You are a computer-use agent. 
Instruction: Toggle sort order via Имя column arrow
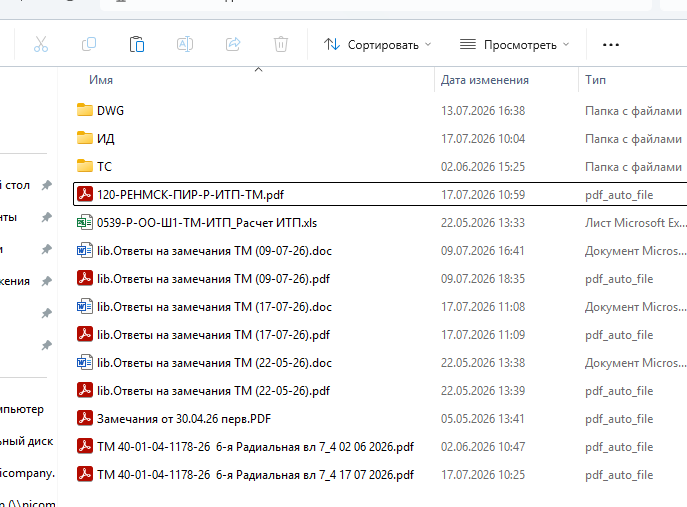tap(259, 70)
